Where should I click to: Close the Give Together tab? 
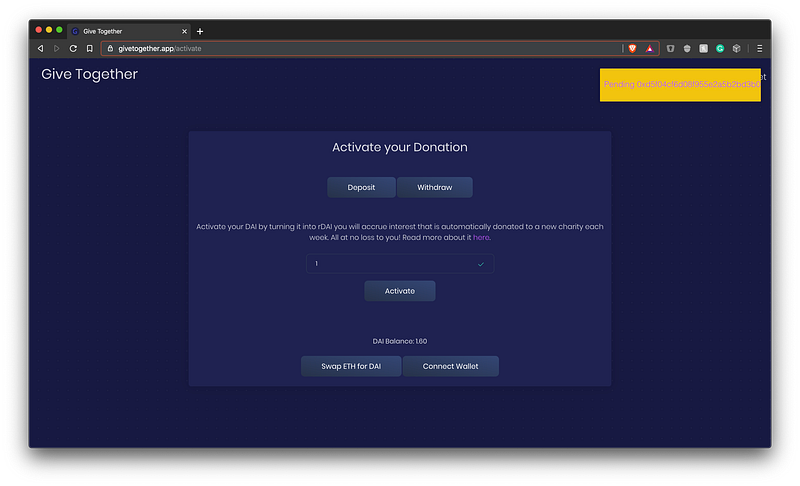tap(184, 31)
